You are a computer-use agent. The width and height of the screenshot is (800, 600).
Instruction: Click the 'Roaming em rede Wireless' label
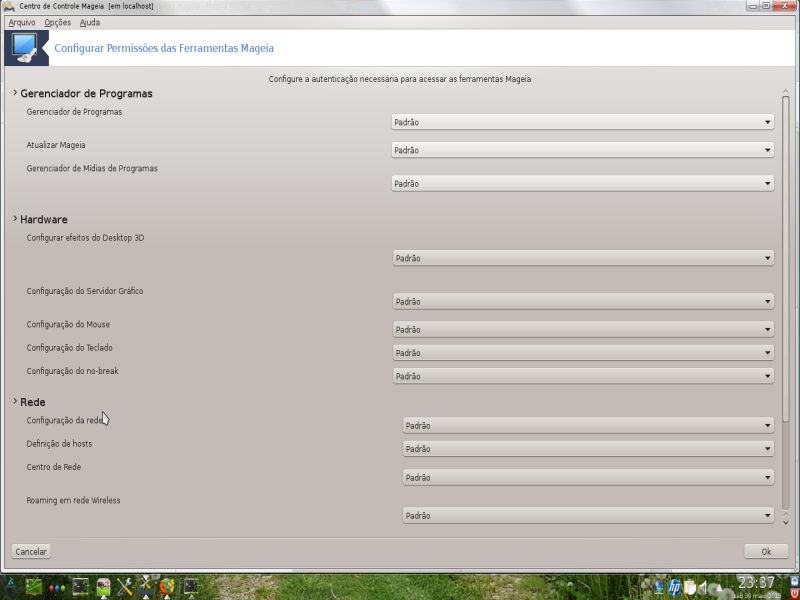tap(73, 501)
